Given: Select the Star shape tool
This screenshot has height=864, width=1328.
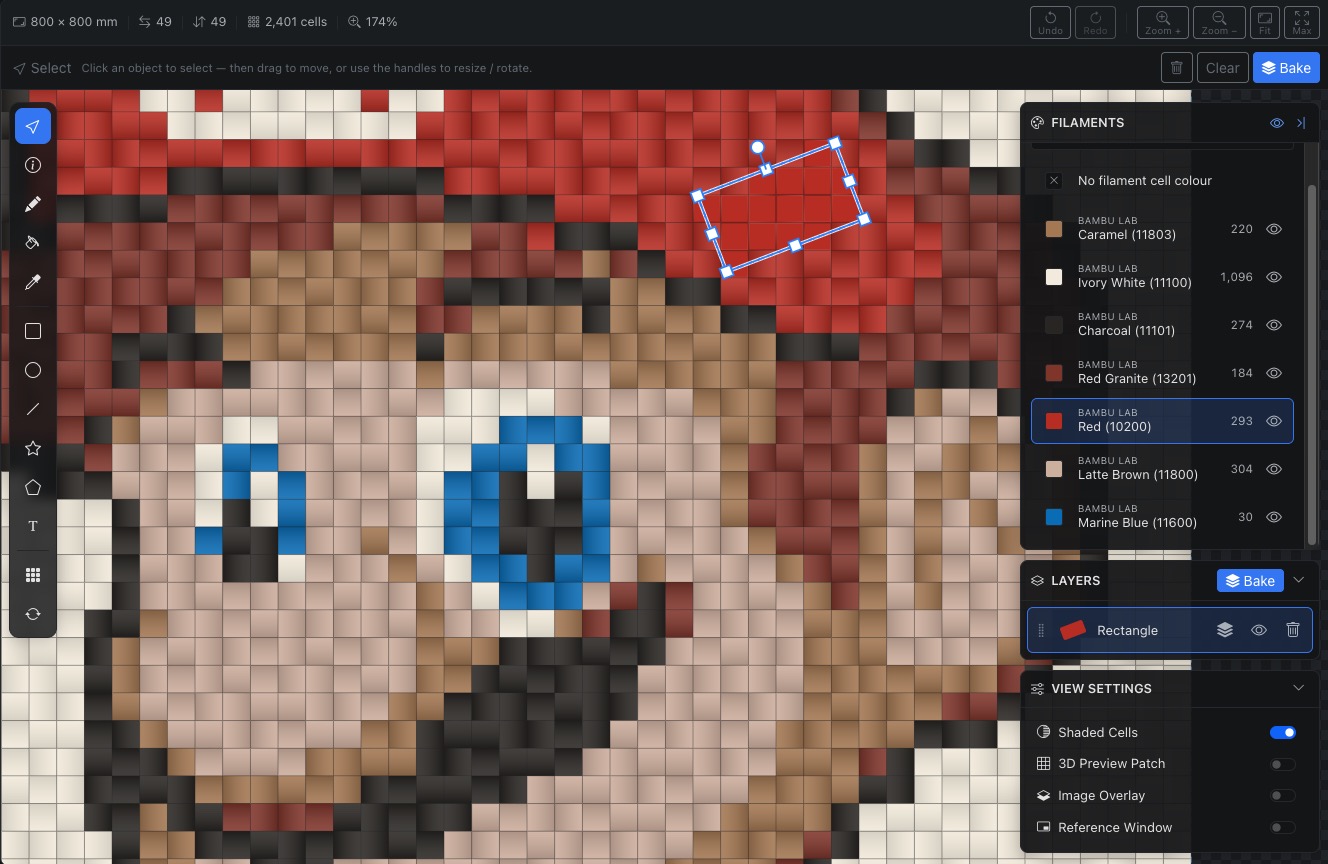Looking at the screenshot, I should pyautogui.click(x=33, y=448).
